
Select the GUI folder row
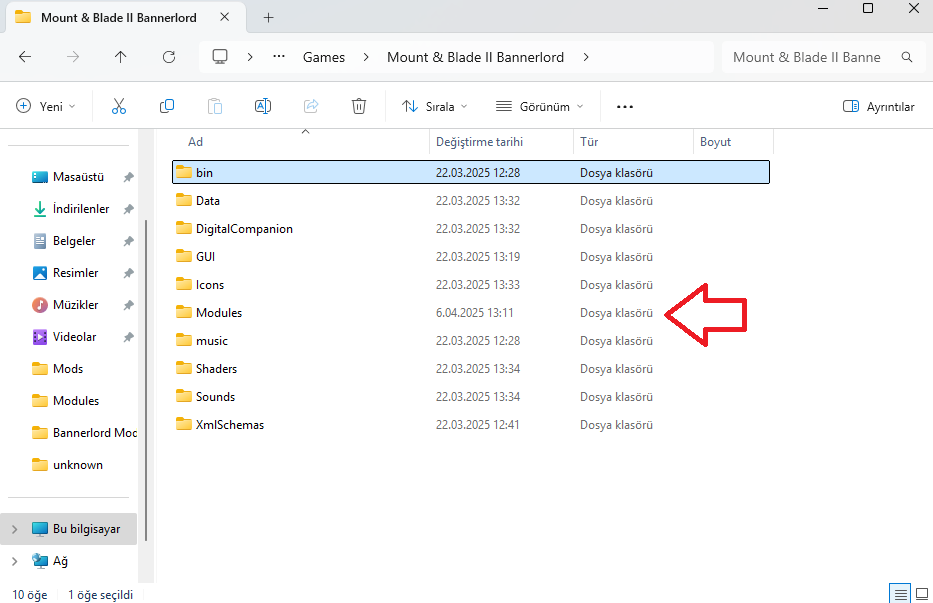point(471,257)
